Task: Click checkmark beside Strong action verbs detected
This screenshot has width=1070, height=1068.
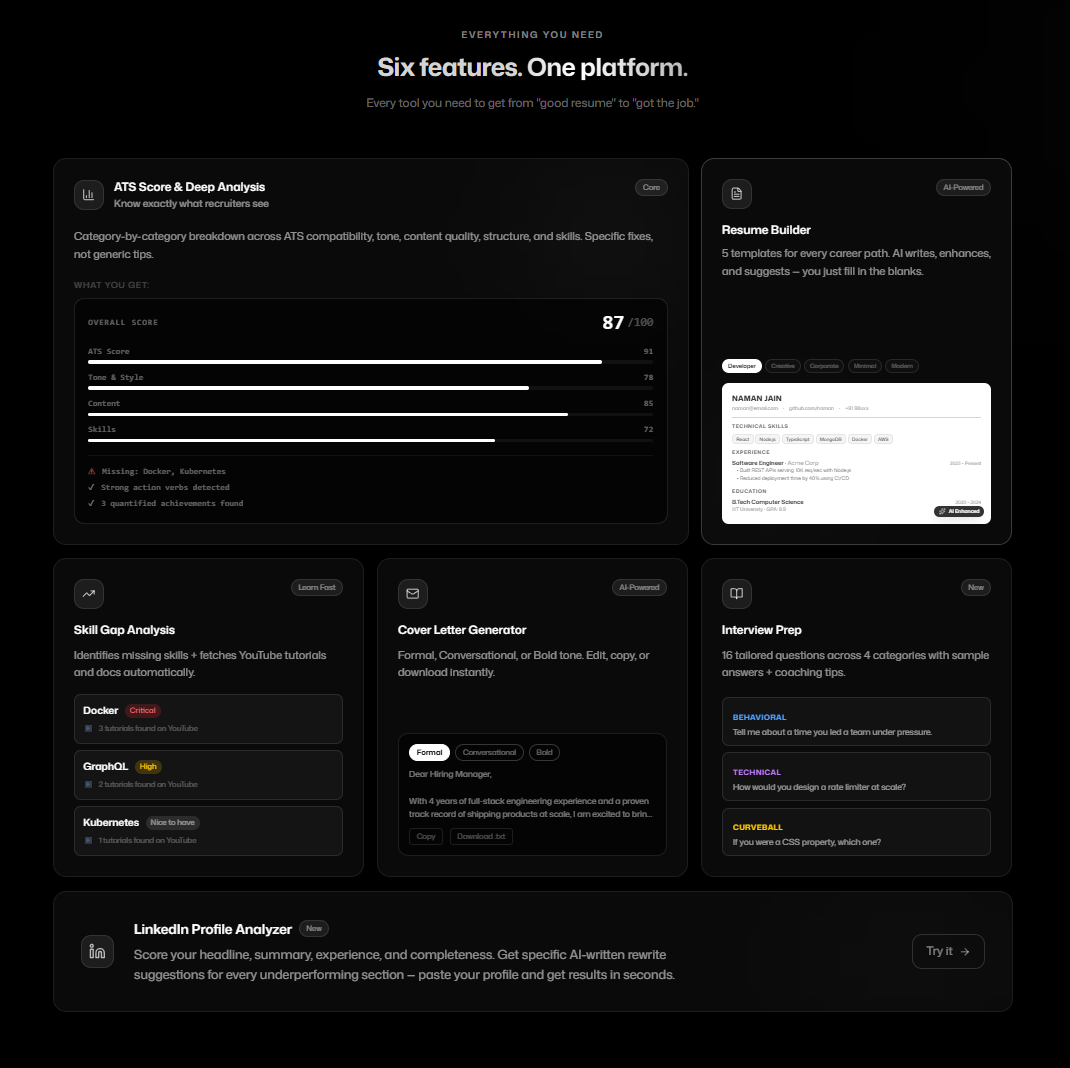Action: [x=91, y=487]
